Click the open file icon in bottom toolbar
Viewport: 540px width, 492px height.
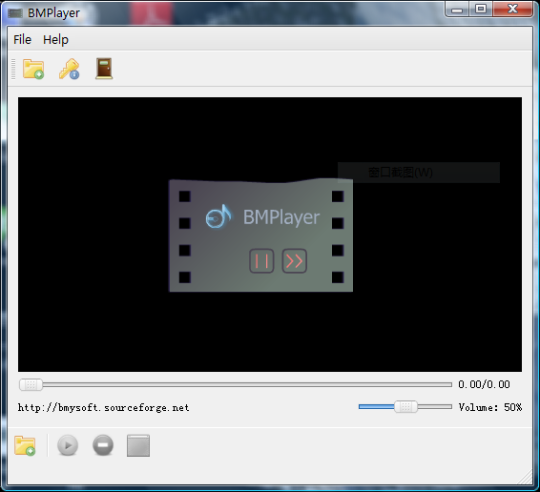coord(25,446)
